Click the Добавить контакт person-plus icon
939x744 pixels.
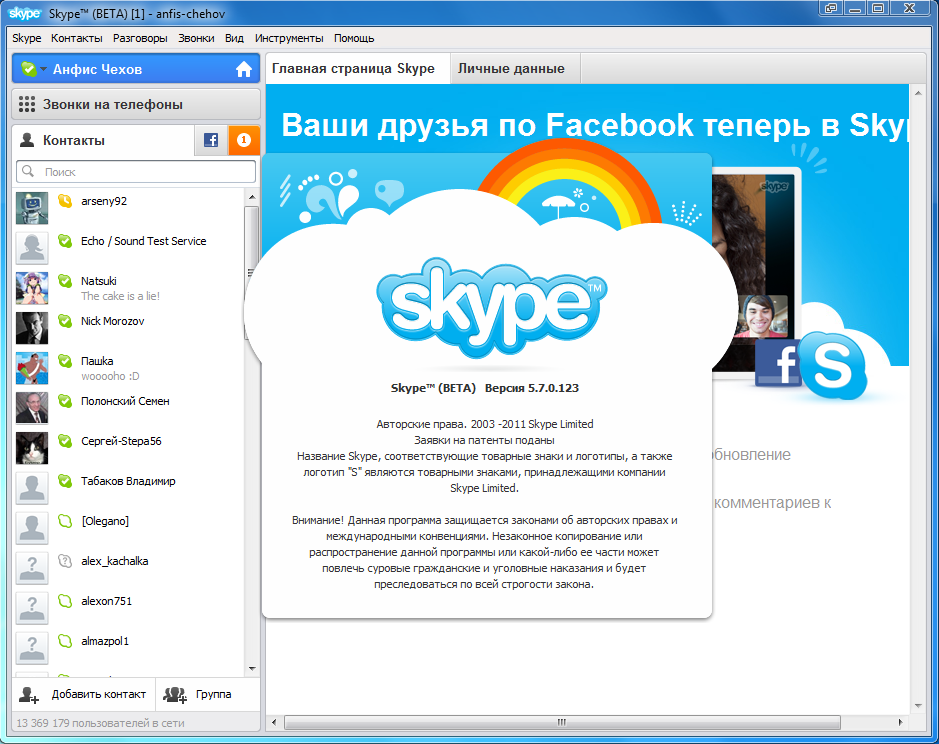click(29, 694)
